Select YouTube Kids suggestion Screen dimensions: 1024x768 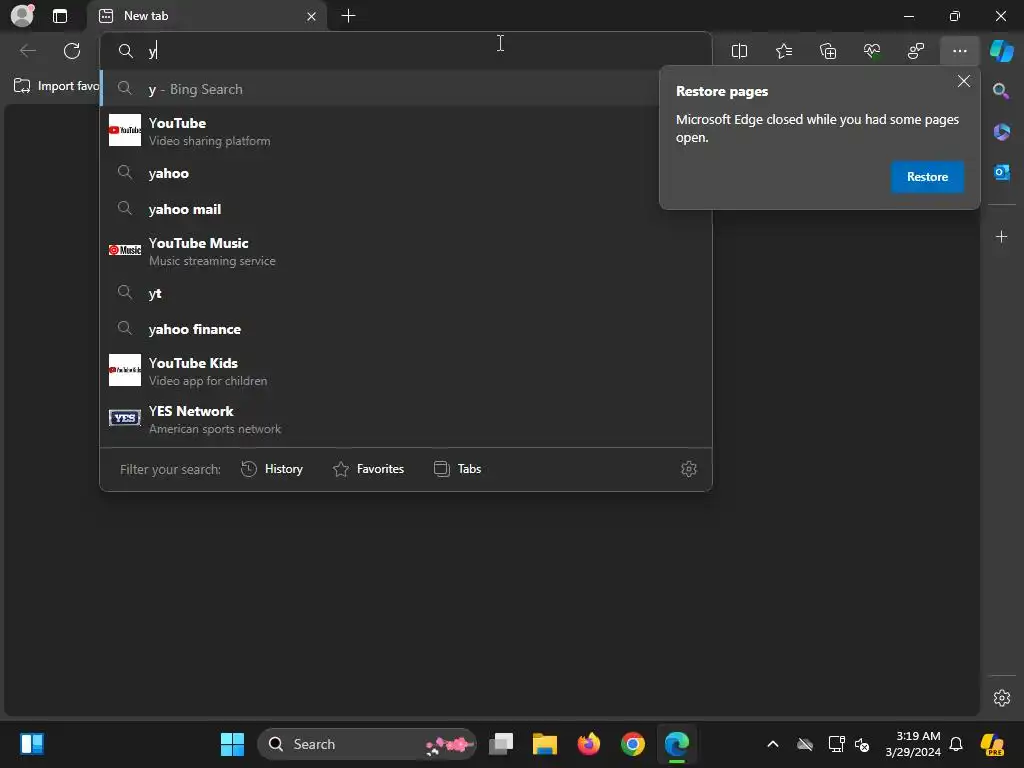point(405,371)
